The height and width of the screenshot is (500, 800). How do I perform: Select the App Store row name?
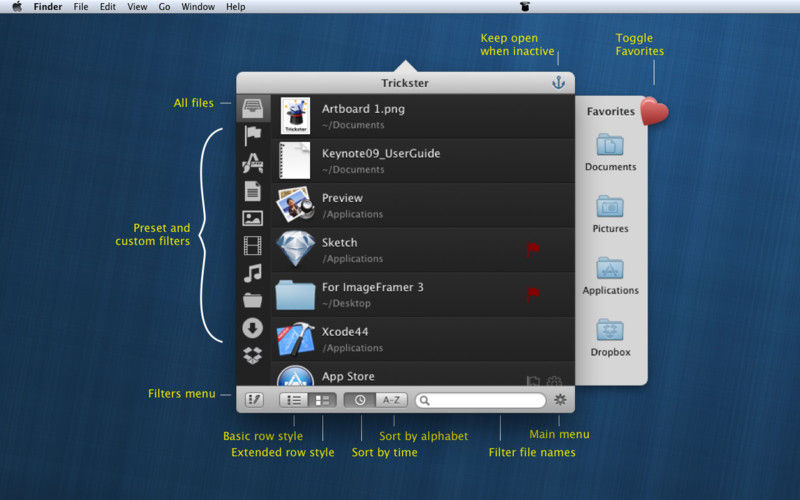[348, 377]
